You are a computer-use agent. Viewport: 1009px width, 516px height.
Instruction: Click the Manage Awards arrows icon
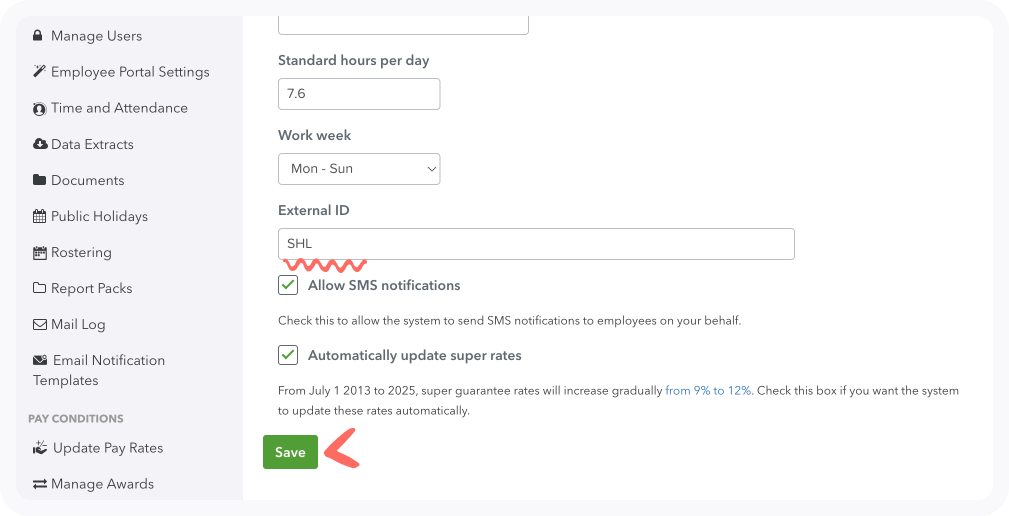click(39, 484)
